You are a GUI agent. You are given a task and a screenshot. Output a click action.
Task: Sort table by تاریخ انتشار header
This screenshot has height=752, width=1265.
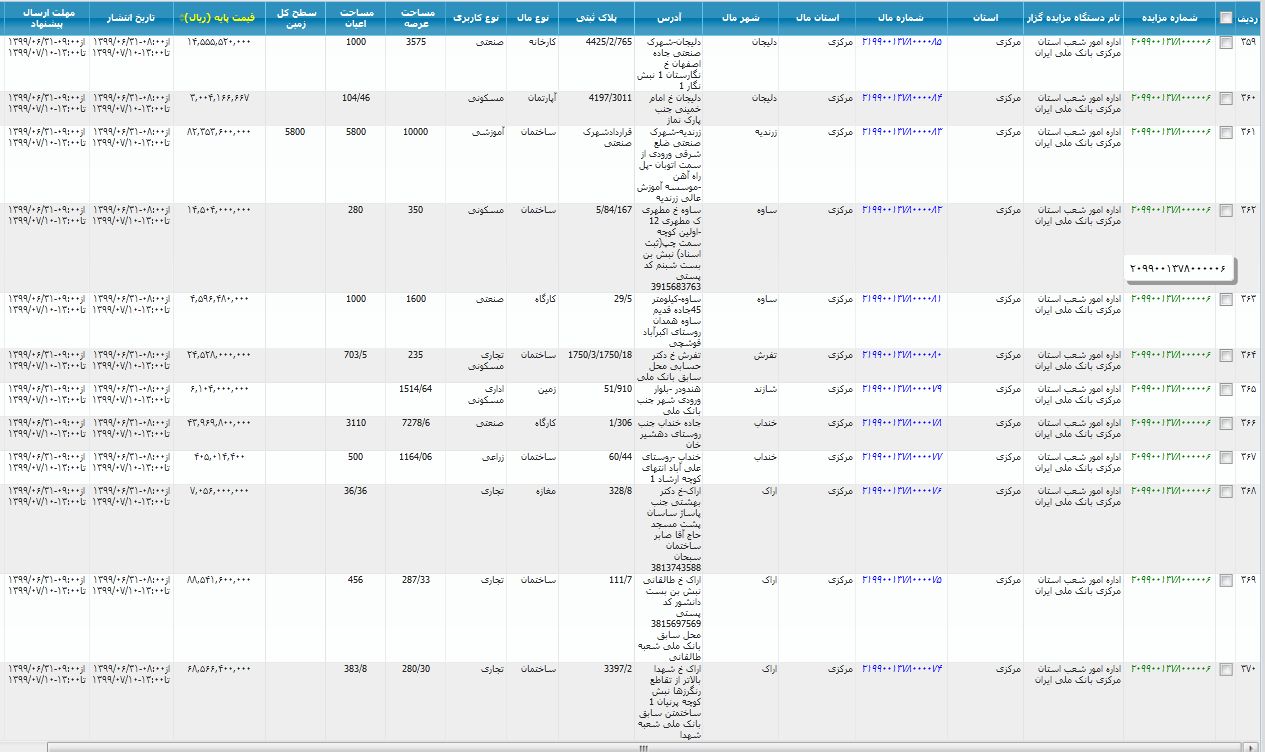pyautogui.click(x=130, y=18)
